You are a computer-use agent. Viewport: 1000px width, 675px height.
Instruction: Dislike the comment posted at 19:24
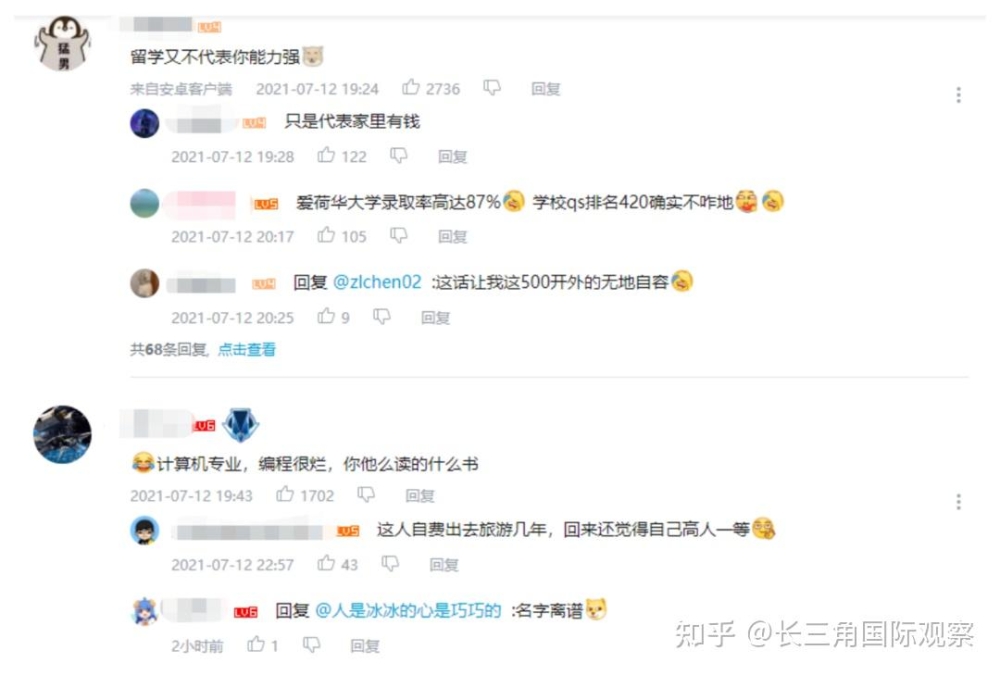click(x=492, y=88)
